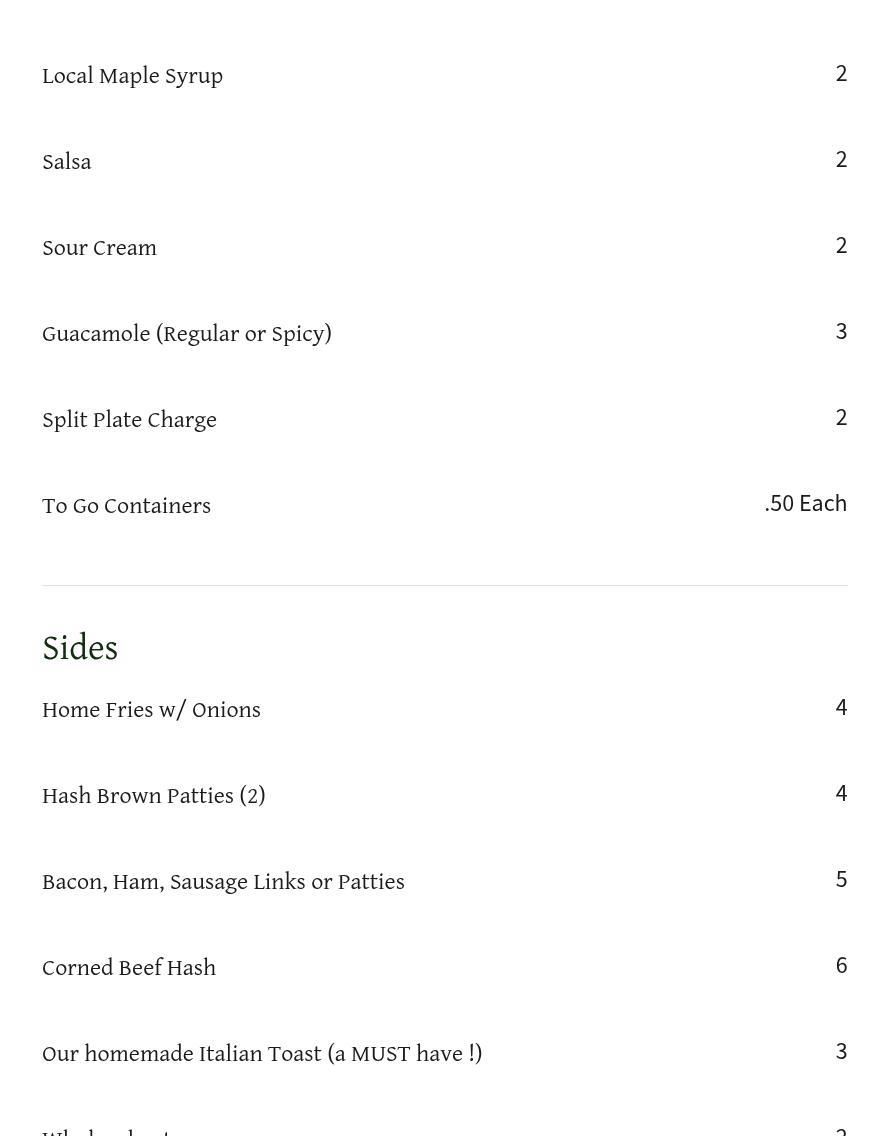Screen dimensions: 870x1136
Task: Click the Hash Brown Patties price 4
Action: 841,793
